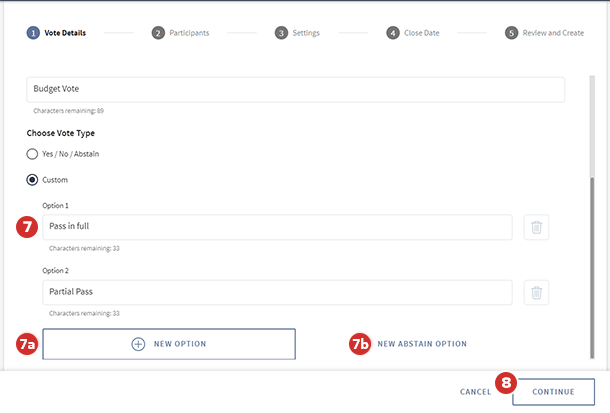
Task: Open the Settings step tab
Action: tap(306, 33)
